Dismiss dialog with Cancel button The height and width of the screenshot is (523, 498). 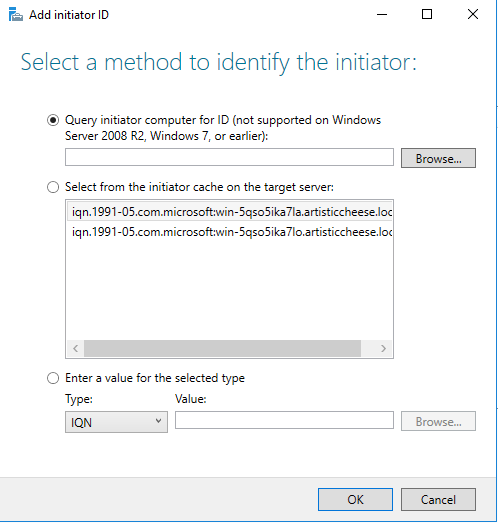point(438,500)
